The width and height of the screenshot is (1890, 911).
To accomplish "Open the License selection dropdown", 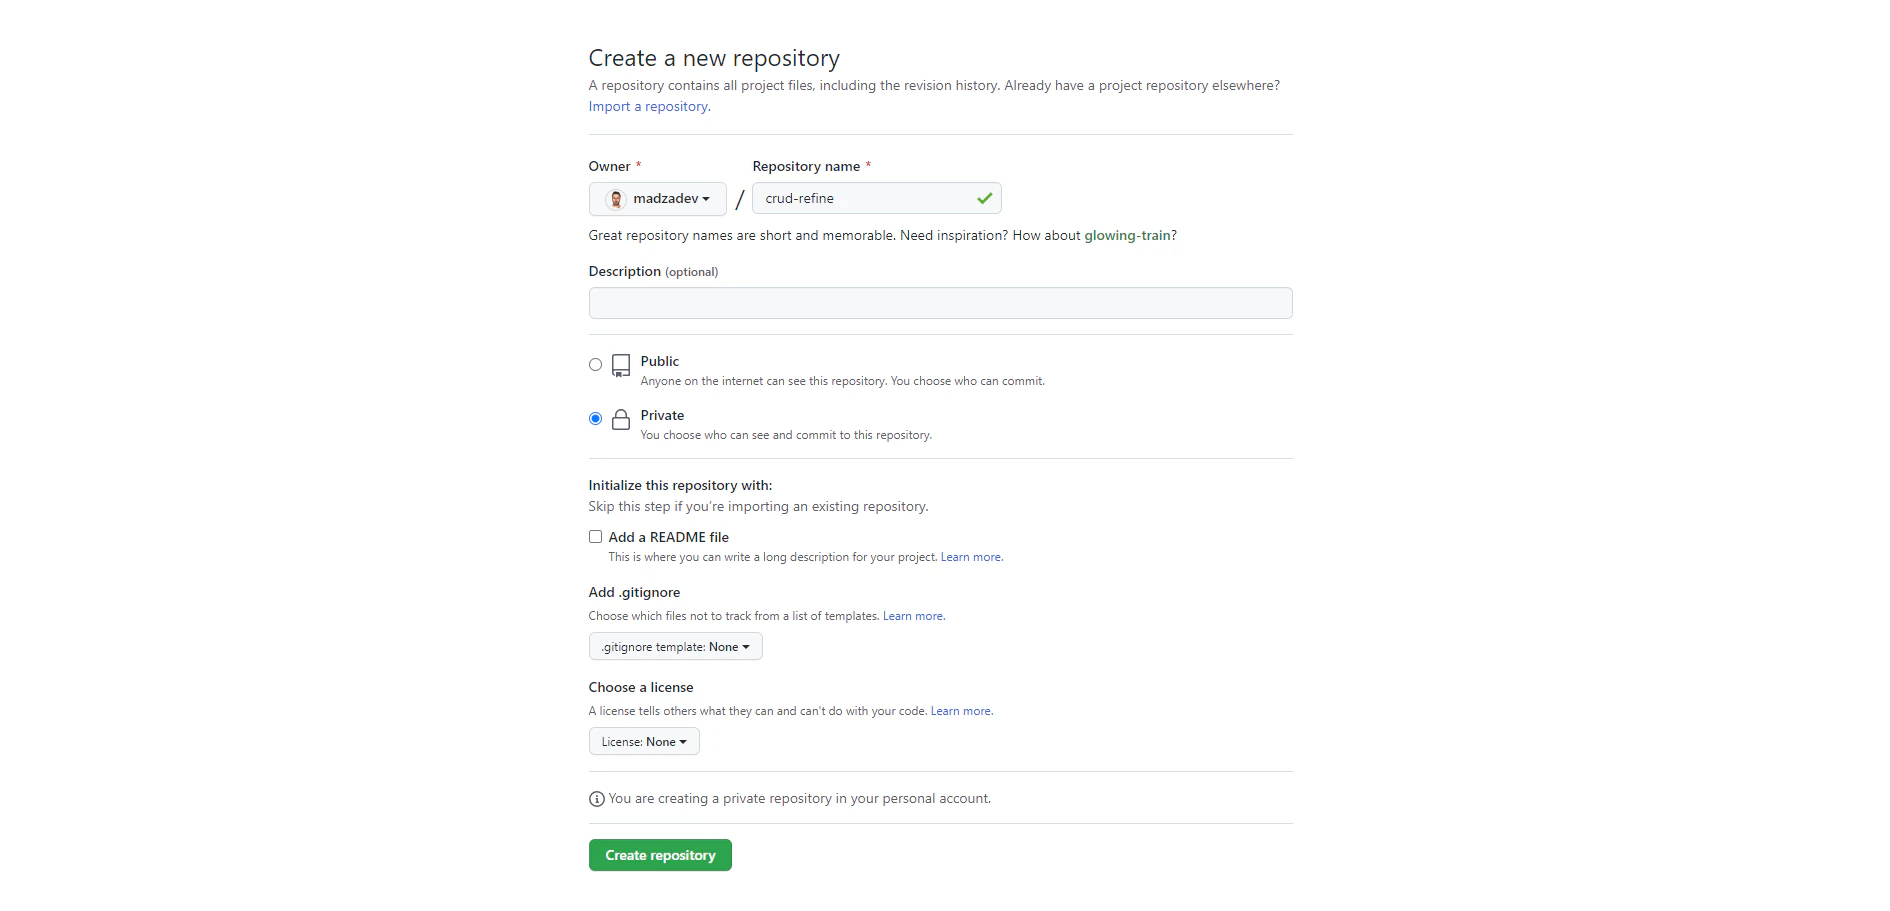I will click(x=643, y=741).
